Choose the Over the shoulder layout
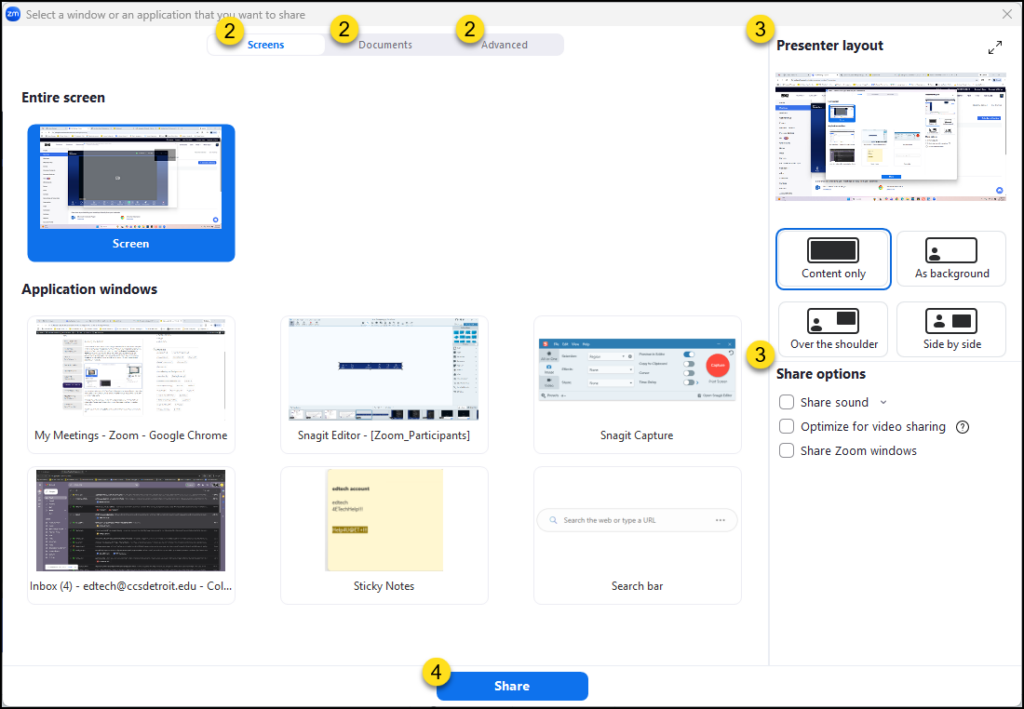Image resolution: width=1024 pixels, height=709 pixels. pos(833,329)
